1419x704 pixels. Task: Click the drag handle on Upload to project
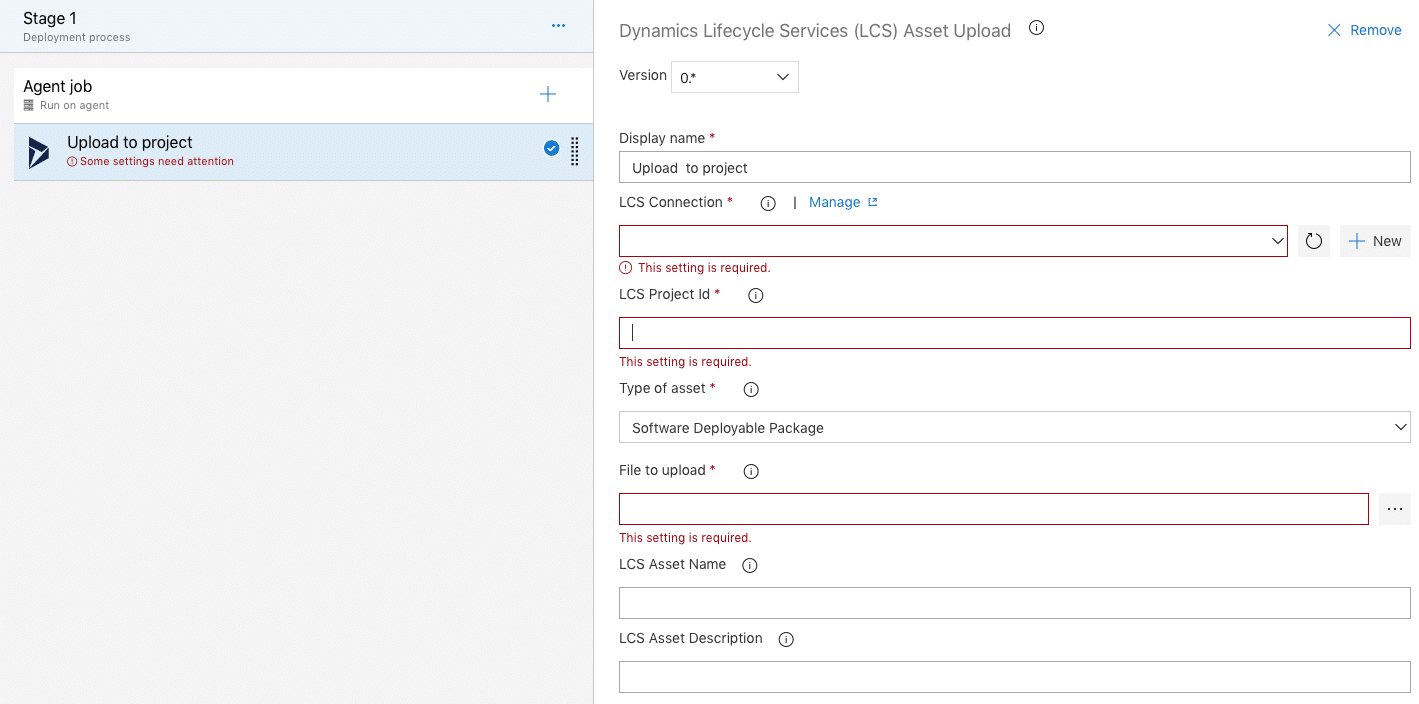(574, 151)
